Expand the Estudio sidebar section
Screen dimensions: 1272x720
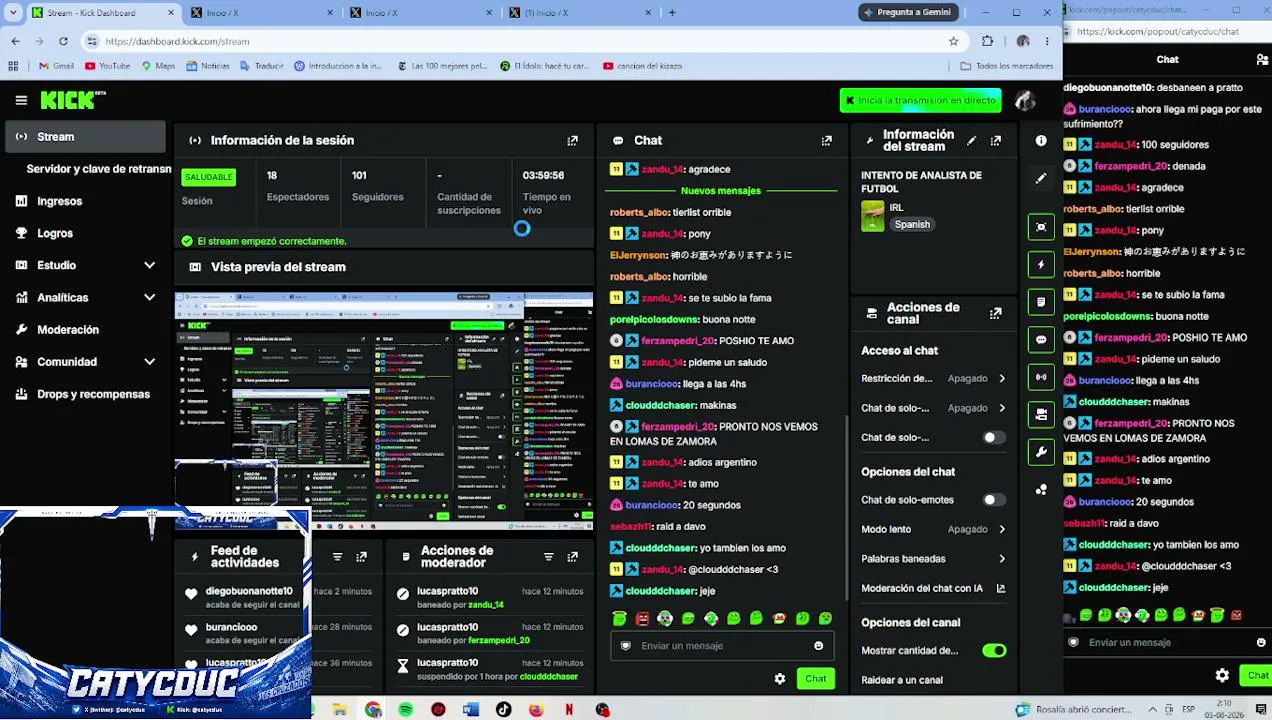pyautogui.click(x=149, y=265)
